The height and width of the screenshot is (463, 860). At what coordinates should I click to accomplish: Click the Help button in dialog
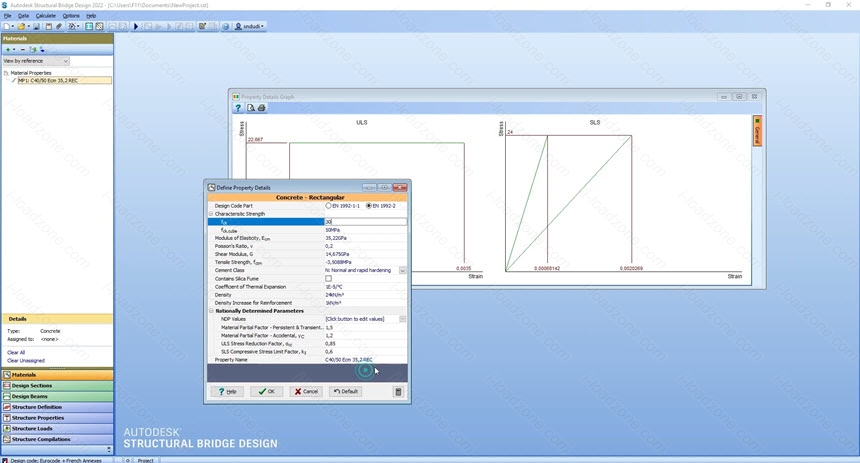227,392
